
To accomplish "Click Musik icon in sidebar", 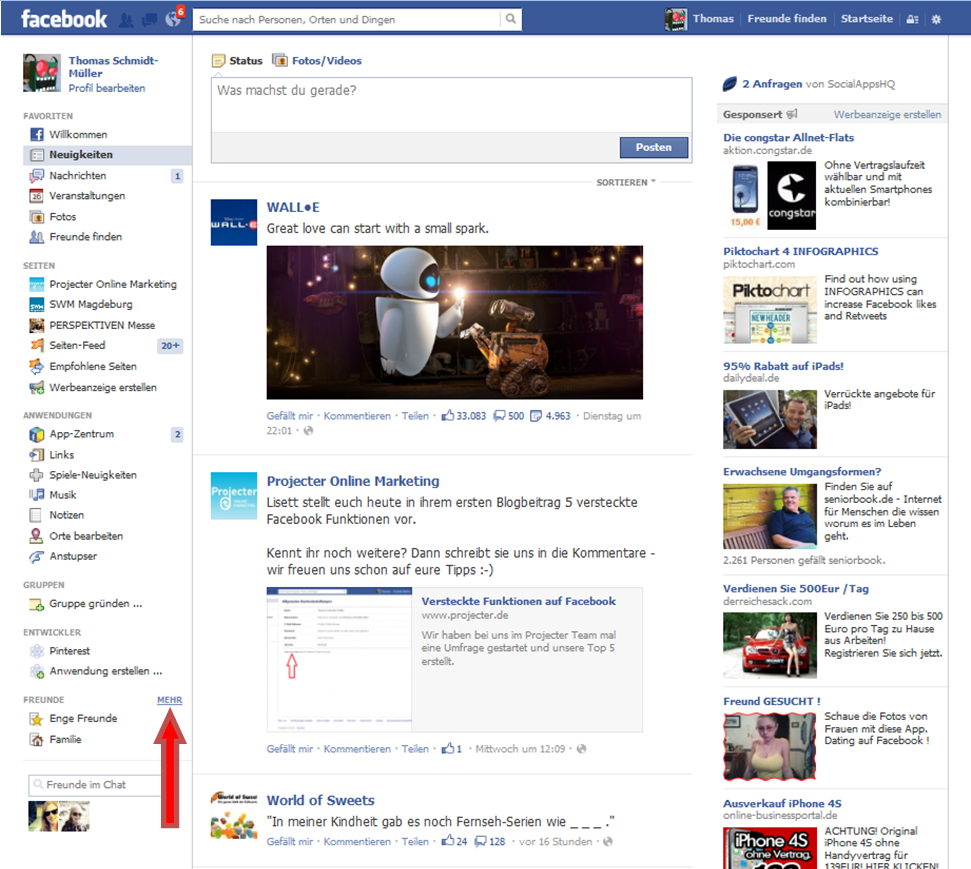I will [37, 495].
